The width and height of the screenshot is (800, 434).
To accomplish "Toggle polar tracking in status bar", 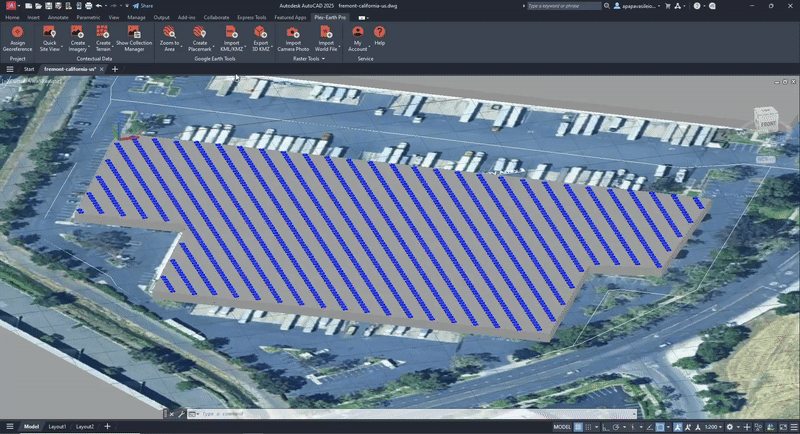I will click(616, 427).
